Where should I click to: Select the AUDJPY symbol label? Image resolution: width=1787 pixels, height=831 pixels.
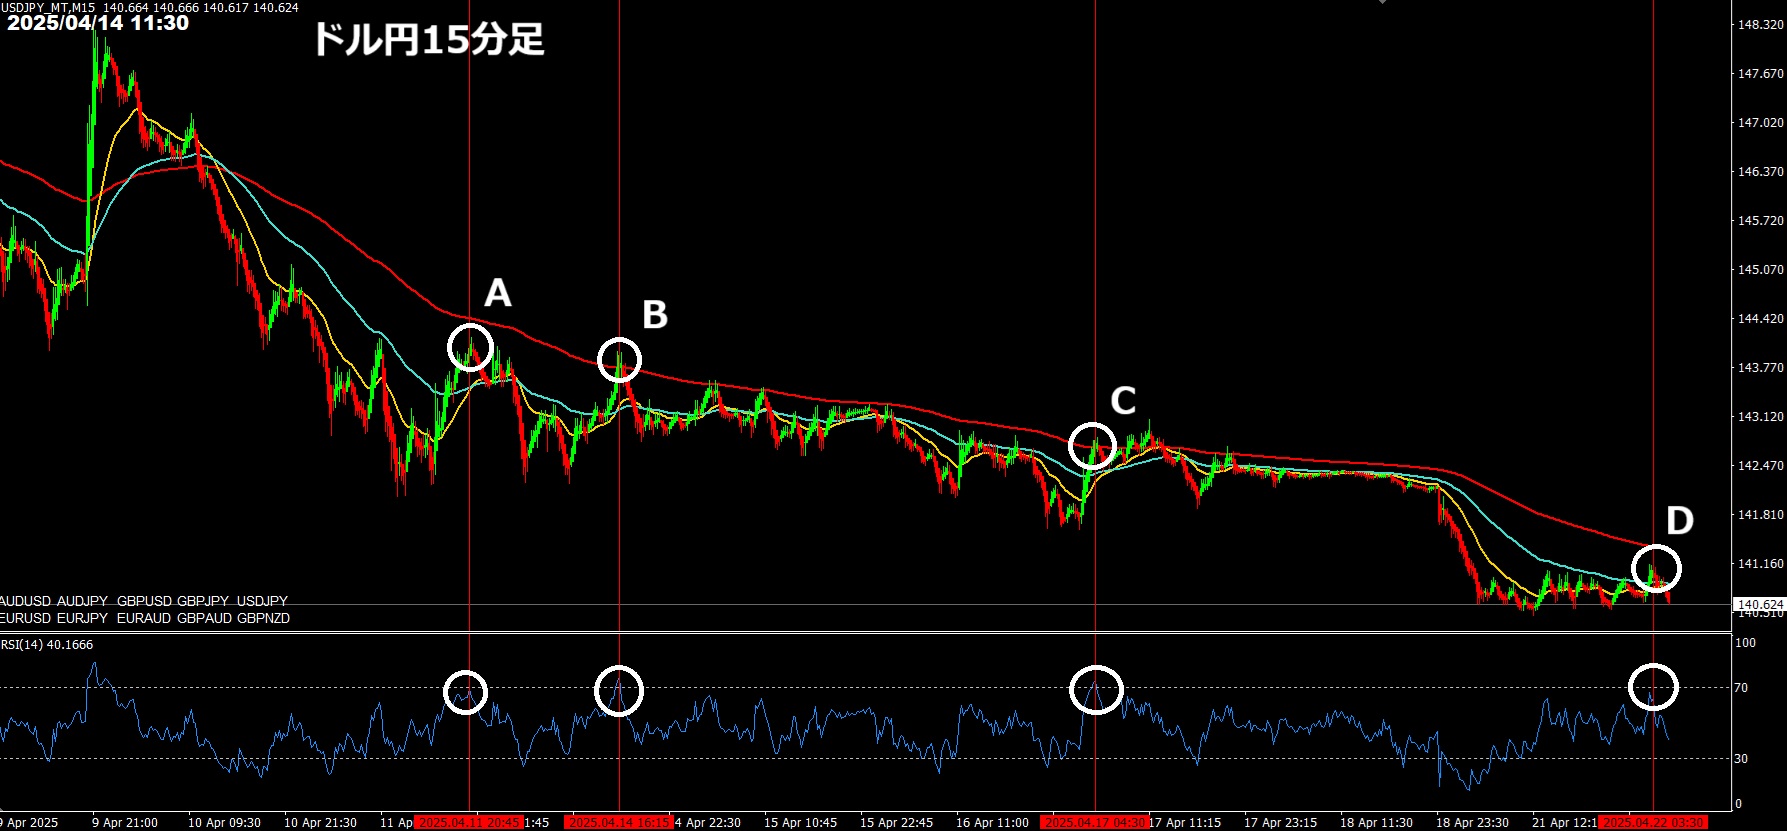(82, 601)
